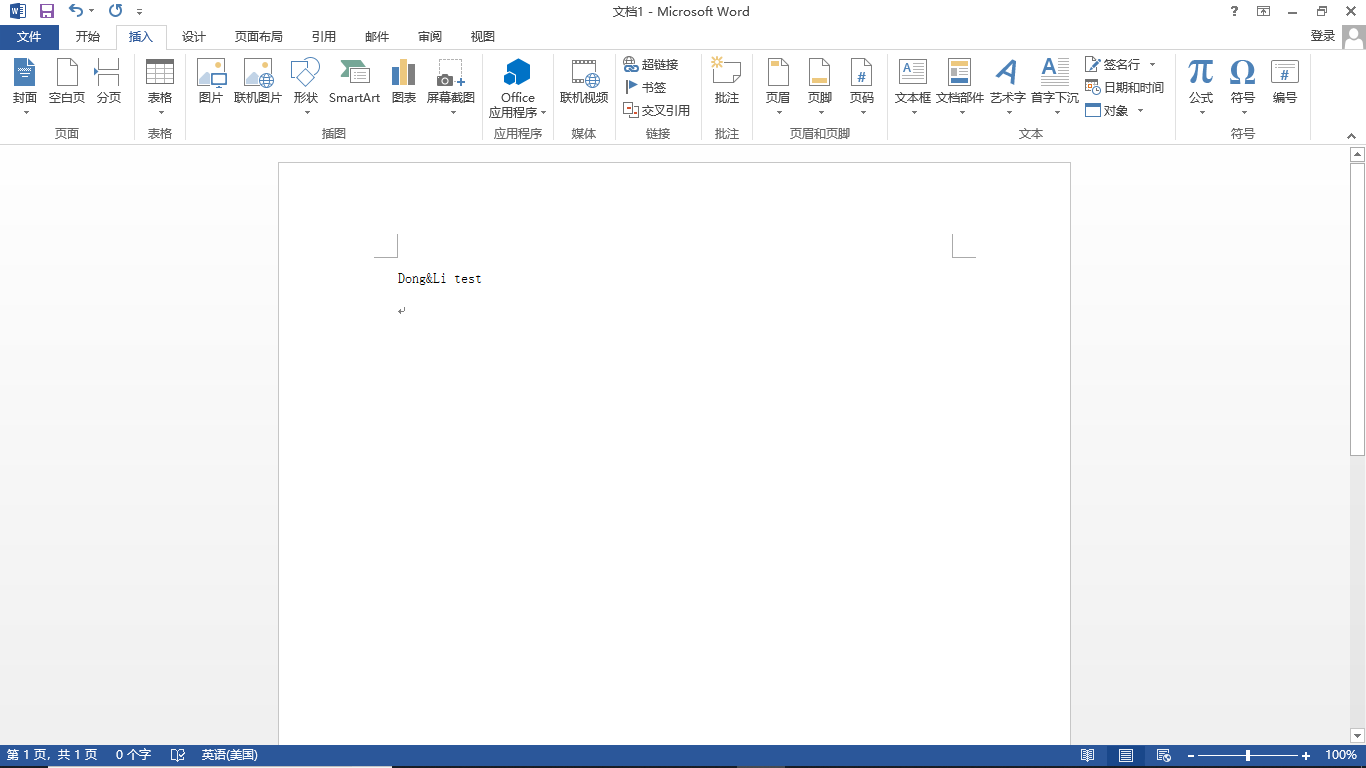1366x768 pixels.
Task: Switch to the Home (开始) tab
Action: tap(88, 36)
